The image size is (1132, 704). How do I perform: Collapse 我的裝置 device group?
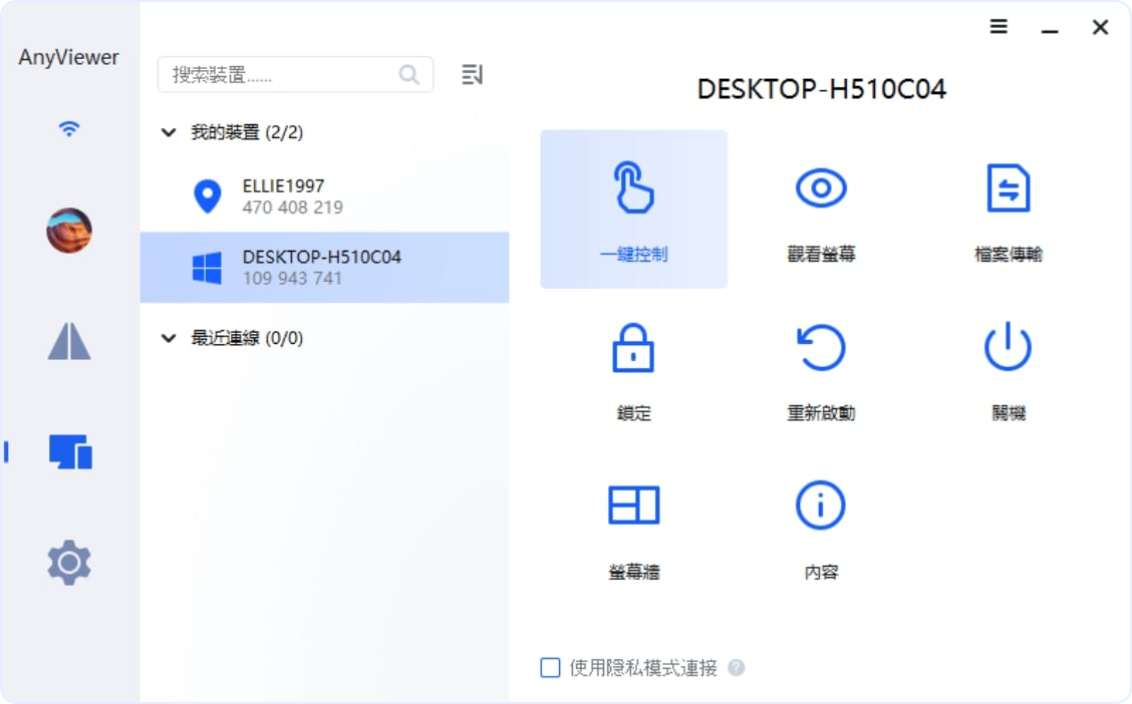click(x=168, y=132)
